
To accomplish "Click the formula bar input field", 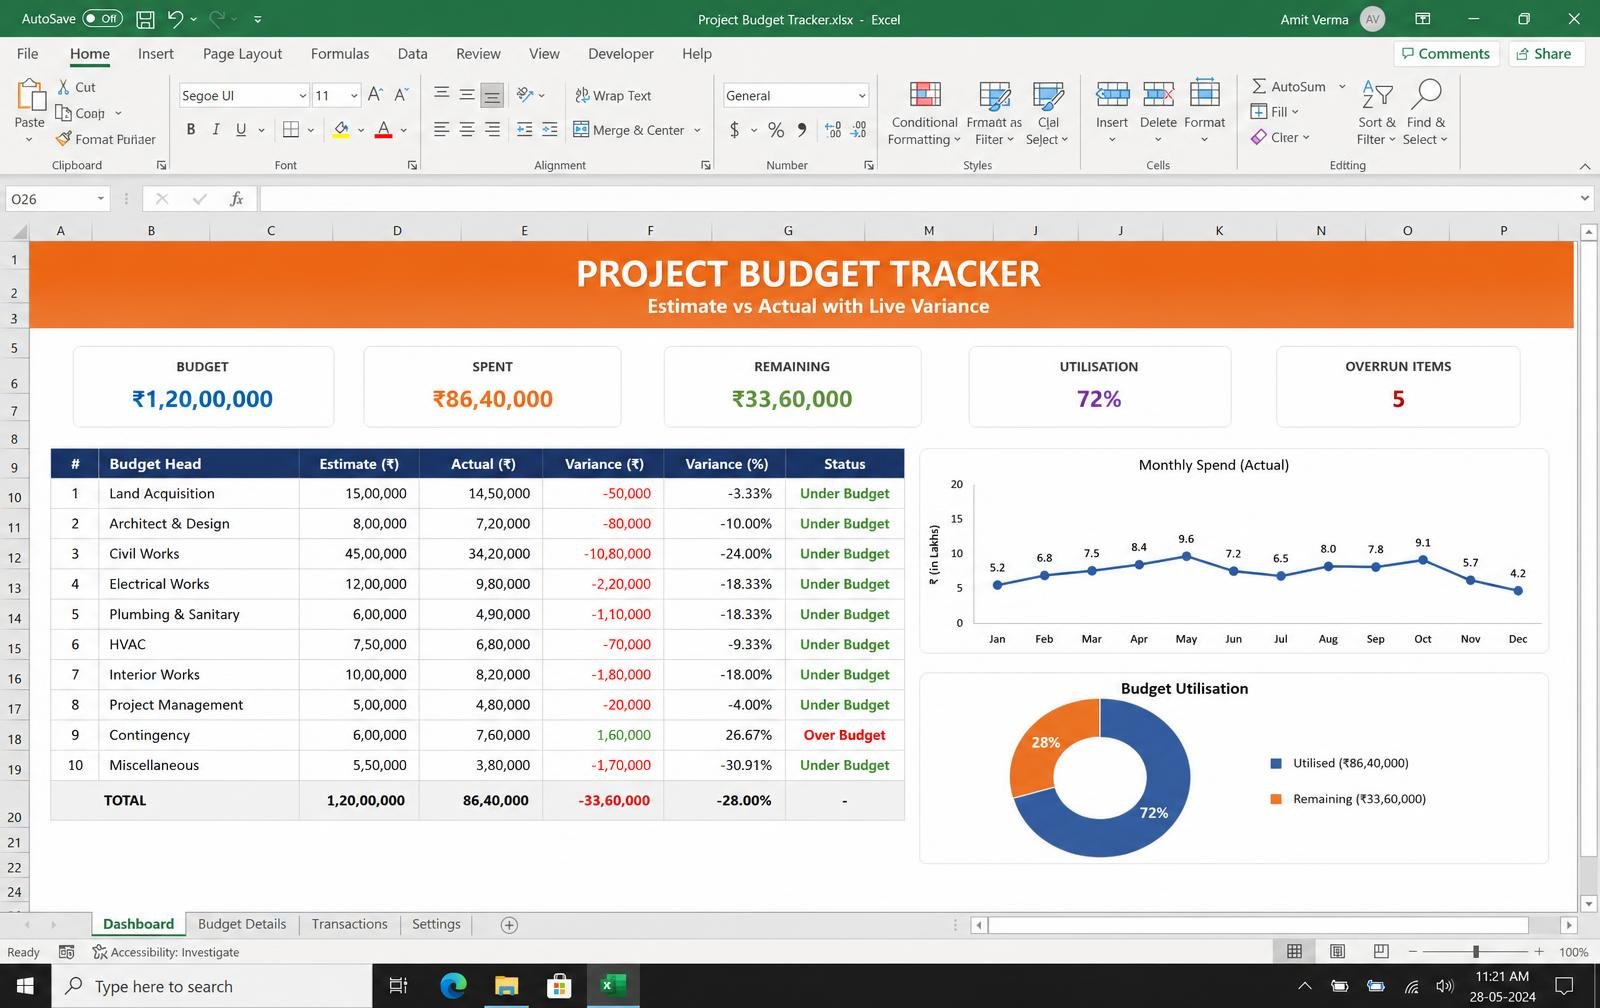I will tap(917, 199).
